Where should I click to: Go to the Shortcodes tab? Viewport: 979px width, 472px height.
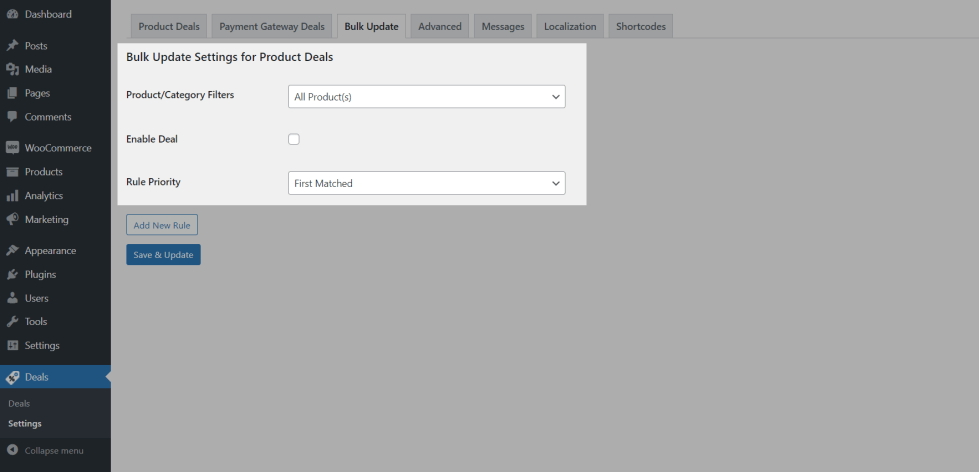click(641, 27)
